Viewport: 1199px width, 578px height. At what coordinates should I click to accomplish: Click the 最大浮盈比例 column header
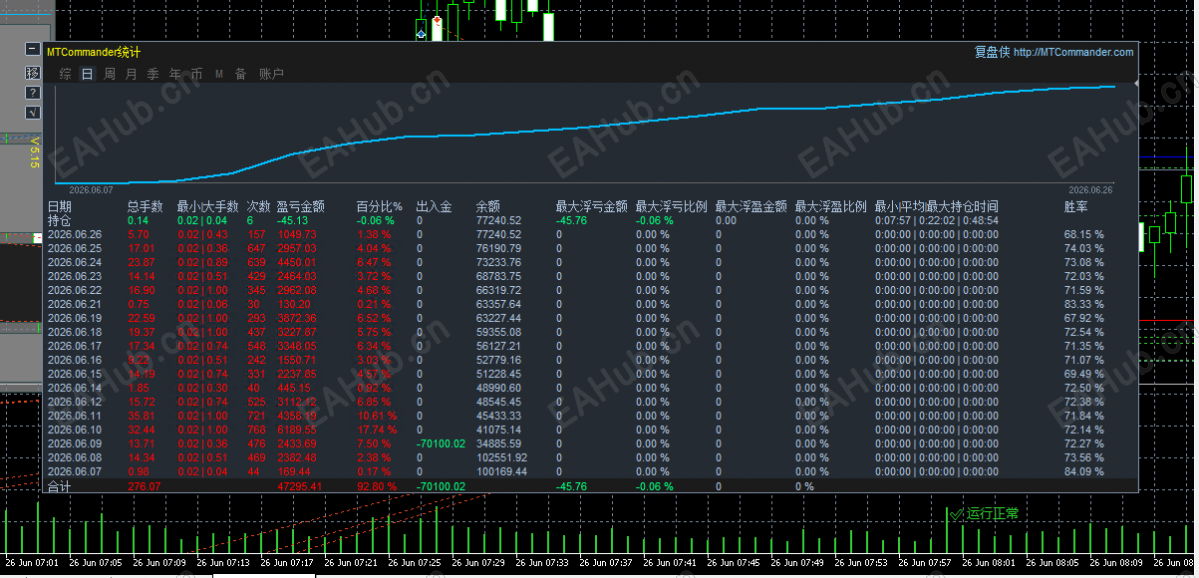830,206
